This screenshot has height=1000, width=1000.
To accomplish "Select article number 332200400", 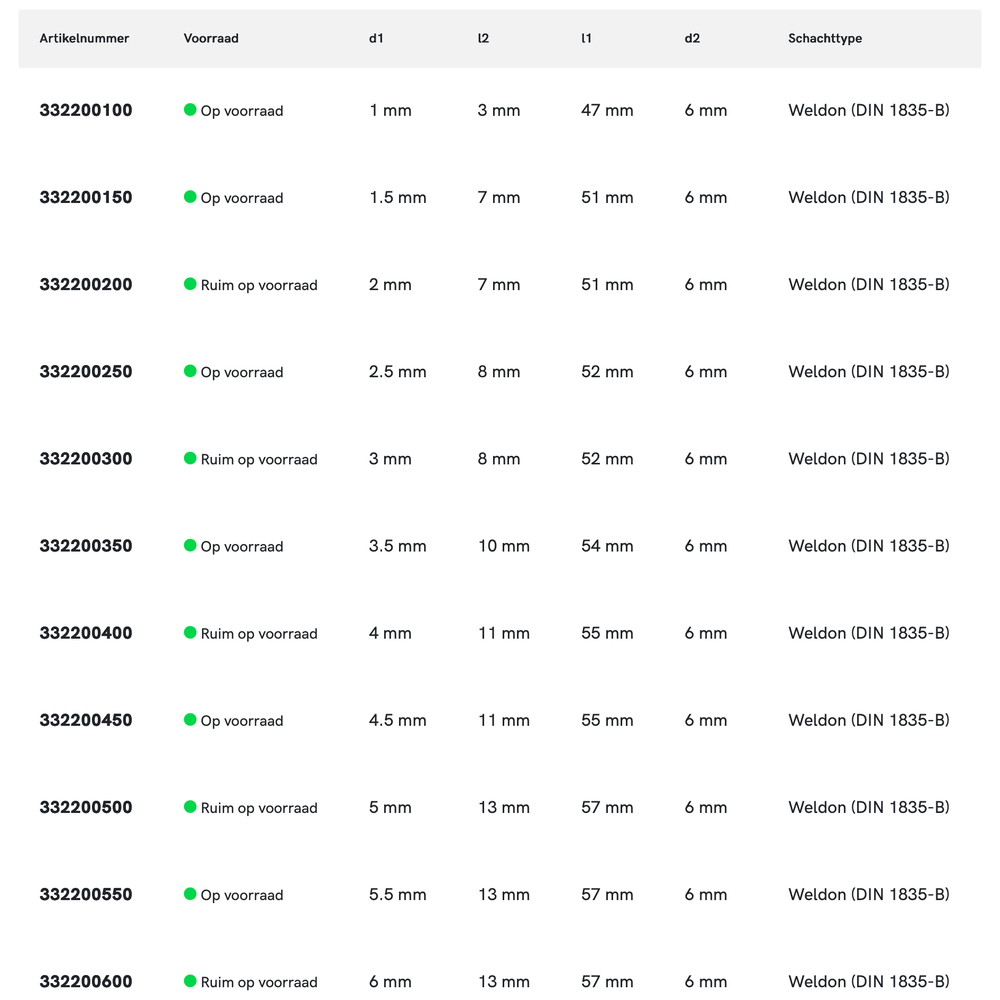I will click(86, 633).
